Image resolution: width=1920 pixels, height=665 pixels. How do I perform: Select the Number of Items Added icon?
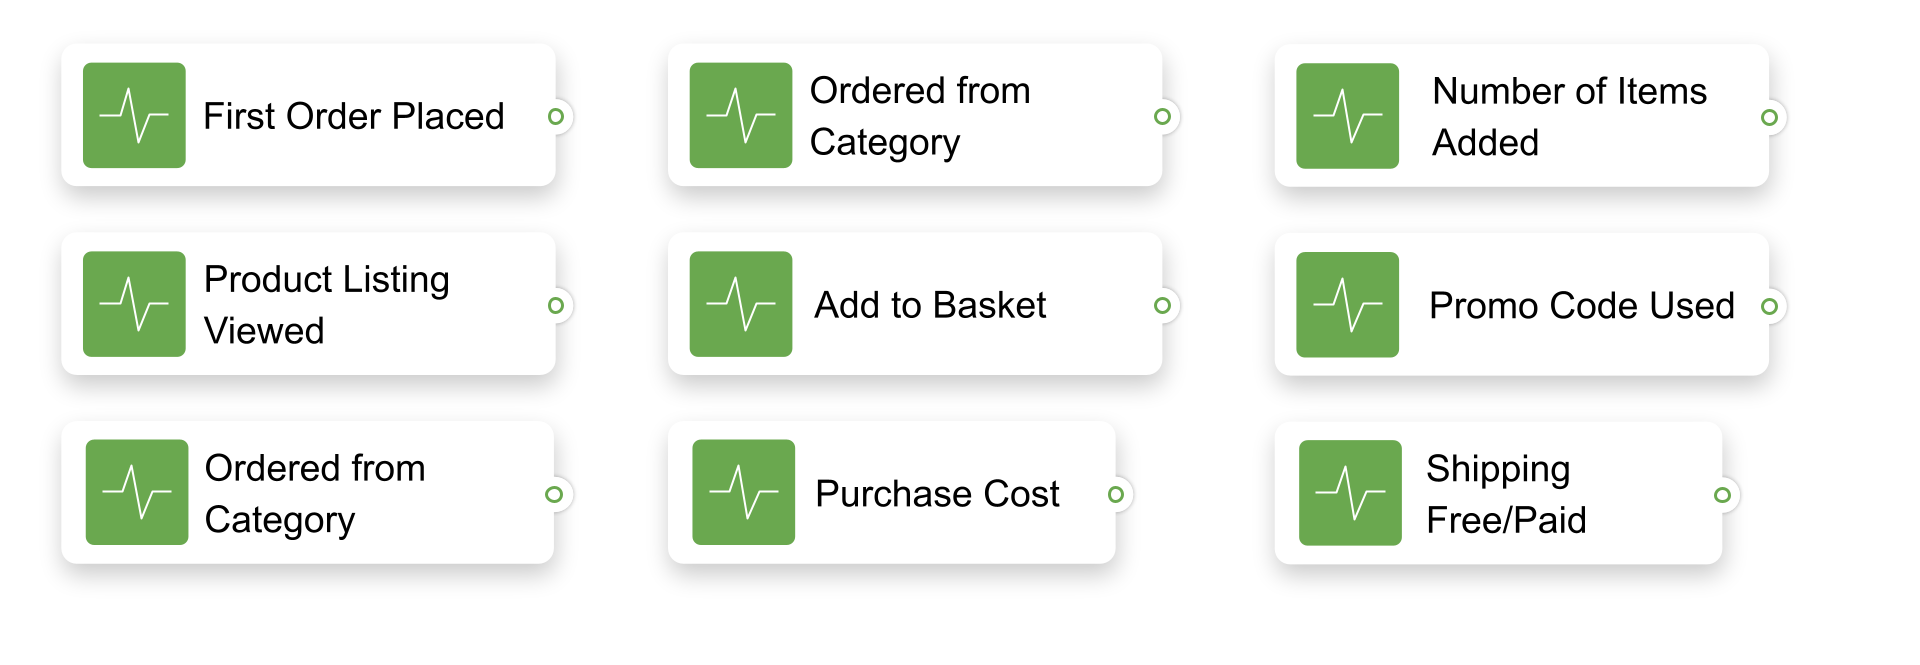click(x=1347, y=116)
